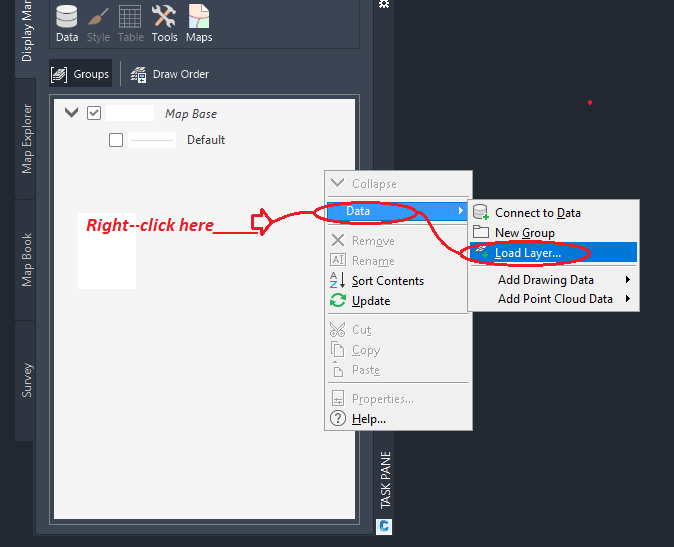
Task: Choose Collapse in the context menu
Action: [x=398, y=183]
